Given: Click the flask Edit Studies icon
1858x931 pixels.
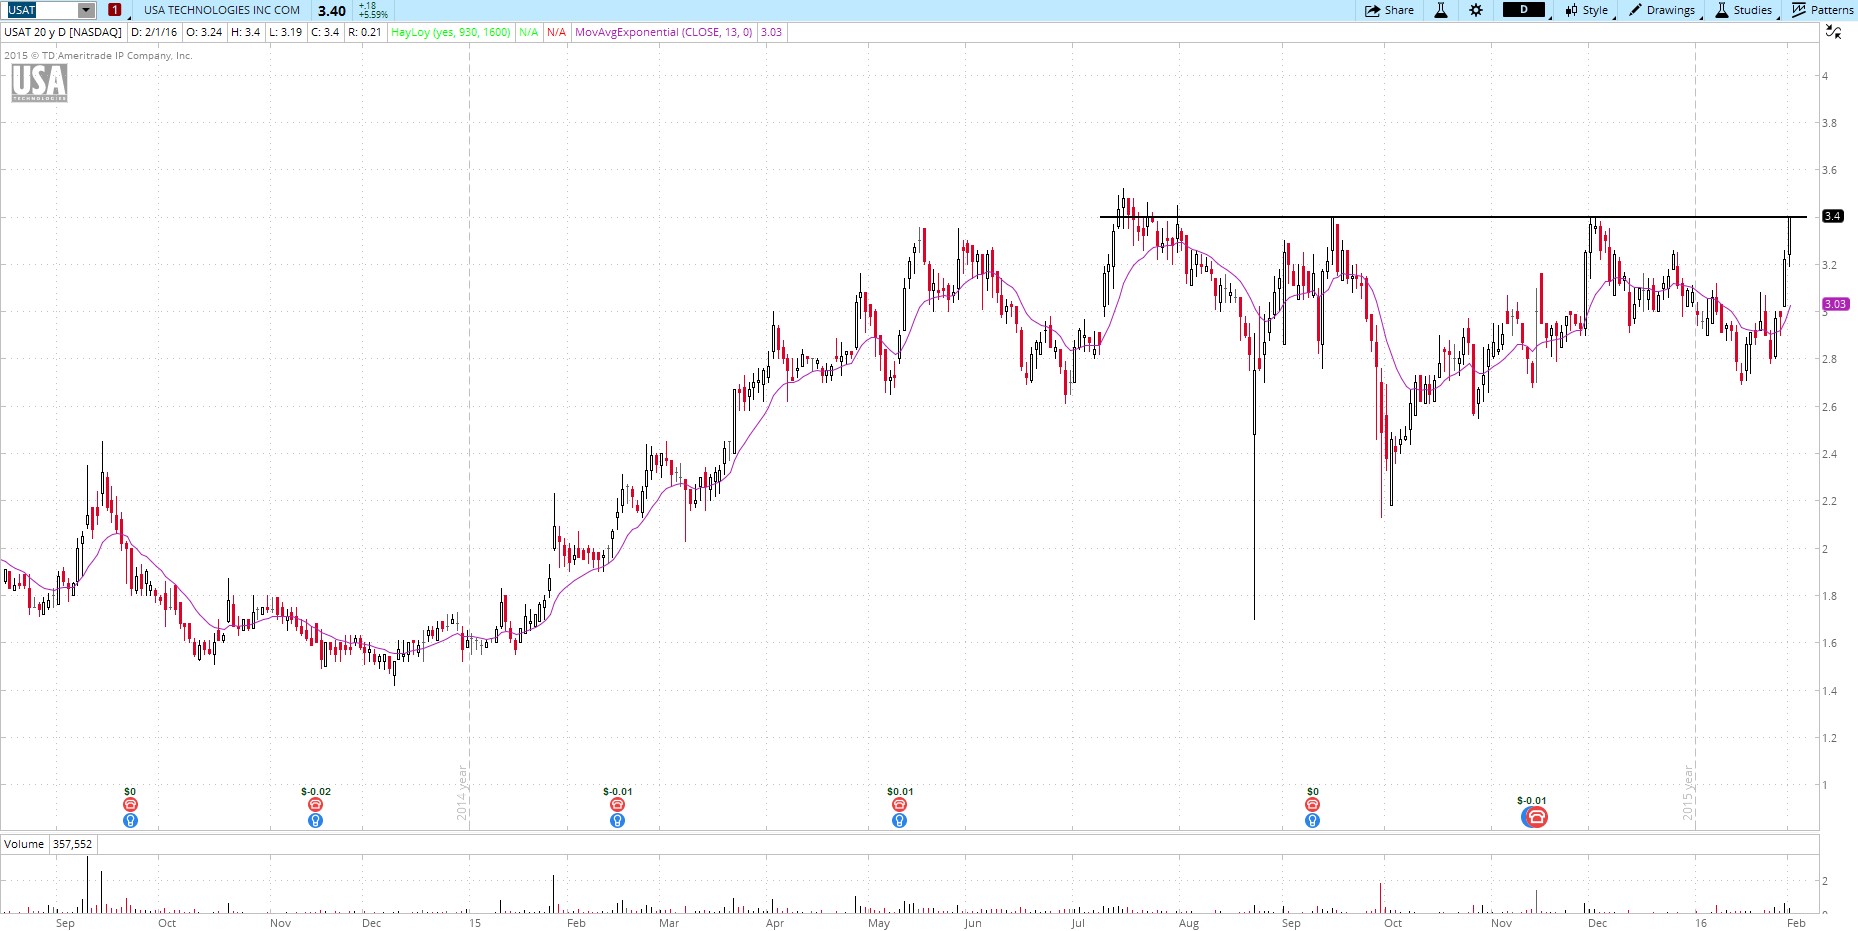Looking at the screenshot, I should (x=1441, y=10).
